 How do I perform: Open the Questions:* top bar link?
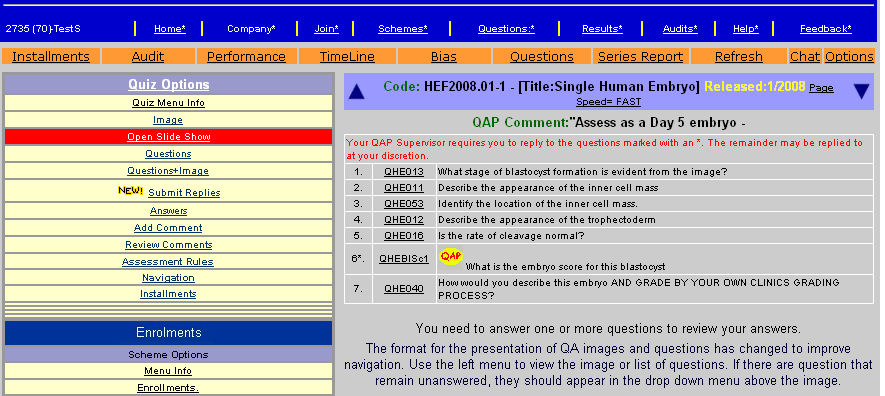506,29
